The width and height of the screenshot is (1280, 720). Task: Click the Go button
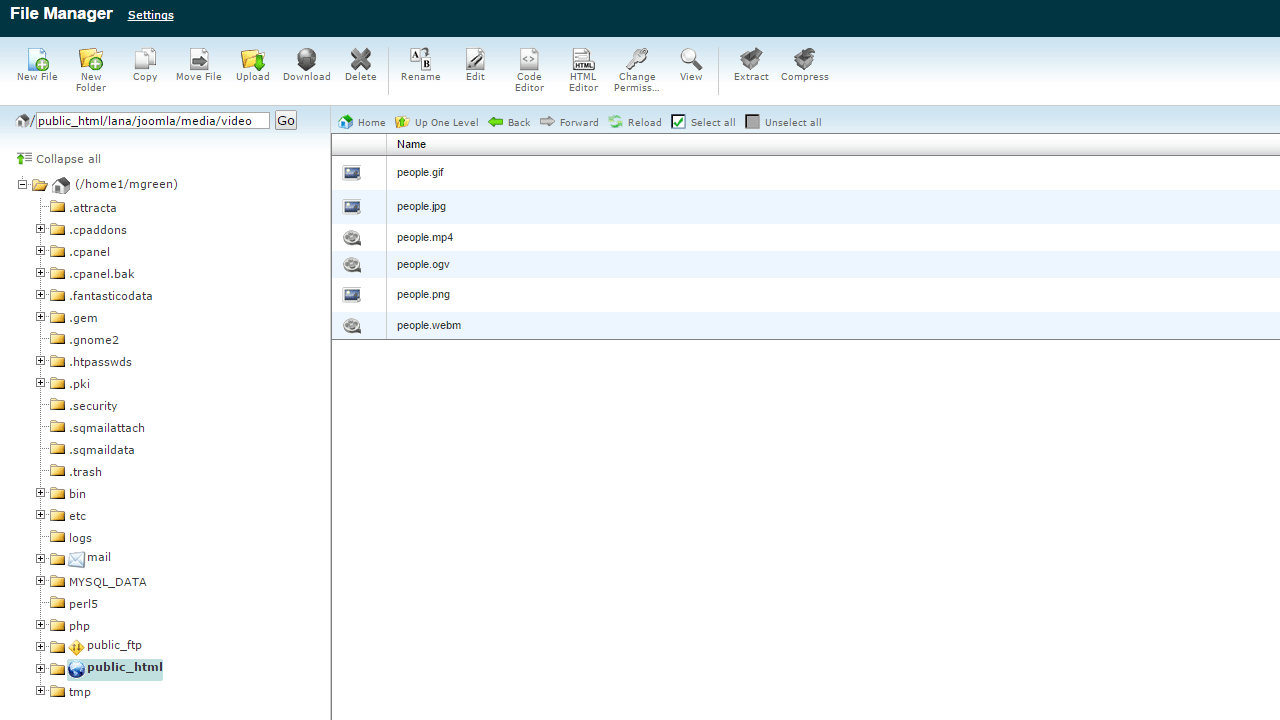(286, 121)
